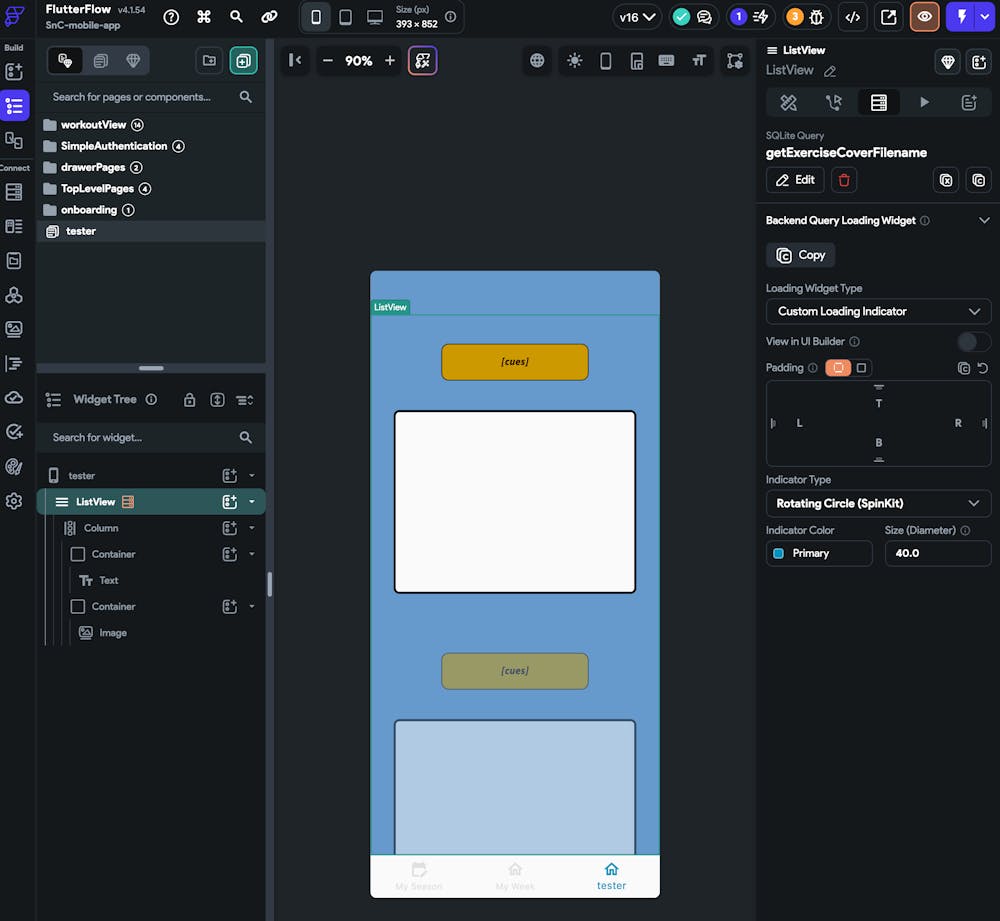This screenshot has width=1000, height=921.
Task: Open the developer code view icon
Action: click(852, 17)
